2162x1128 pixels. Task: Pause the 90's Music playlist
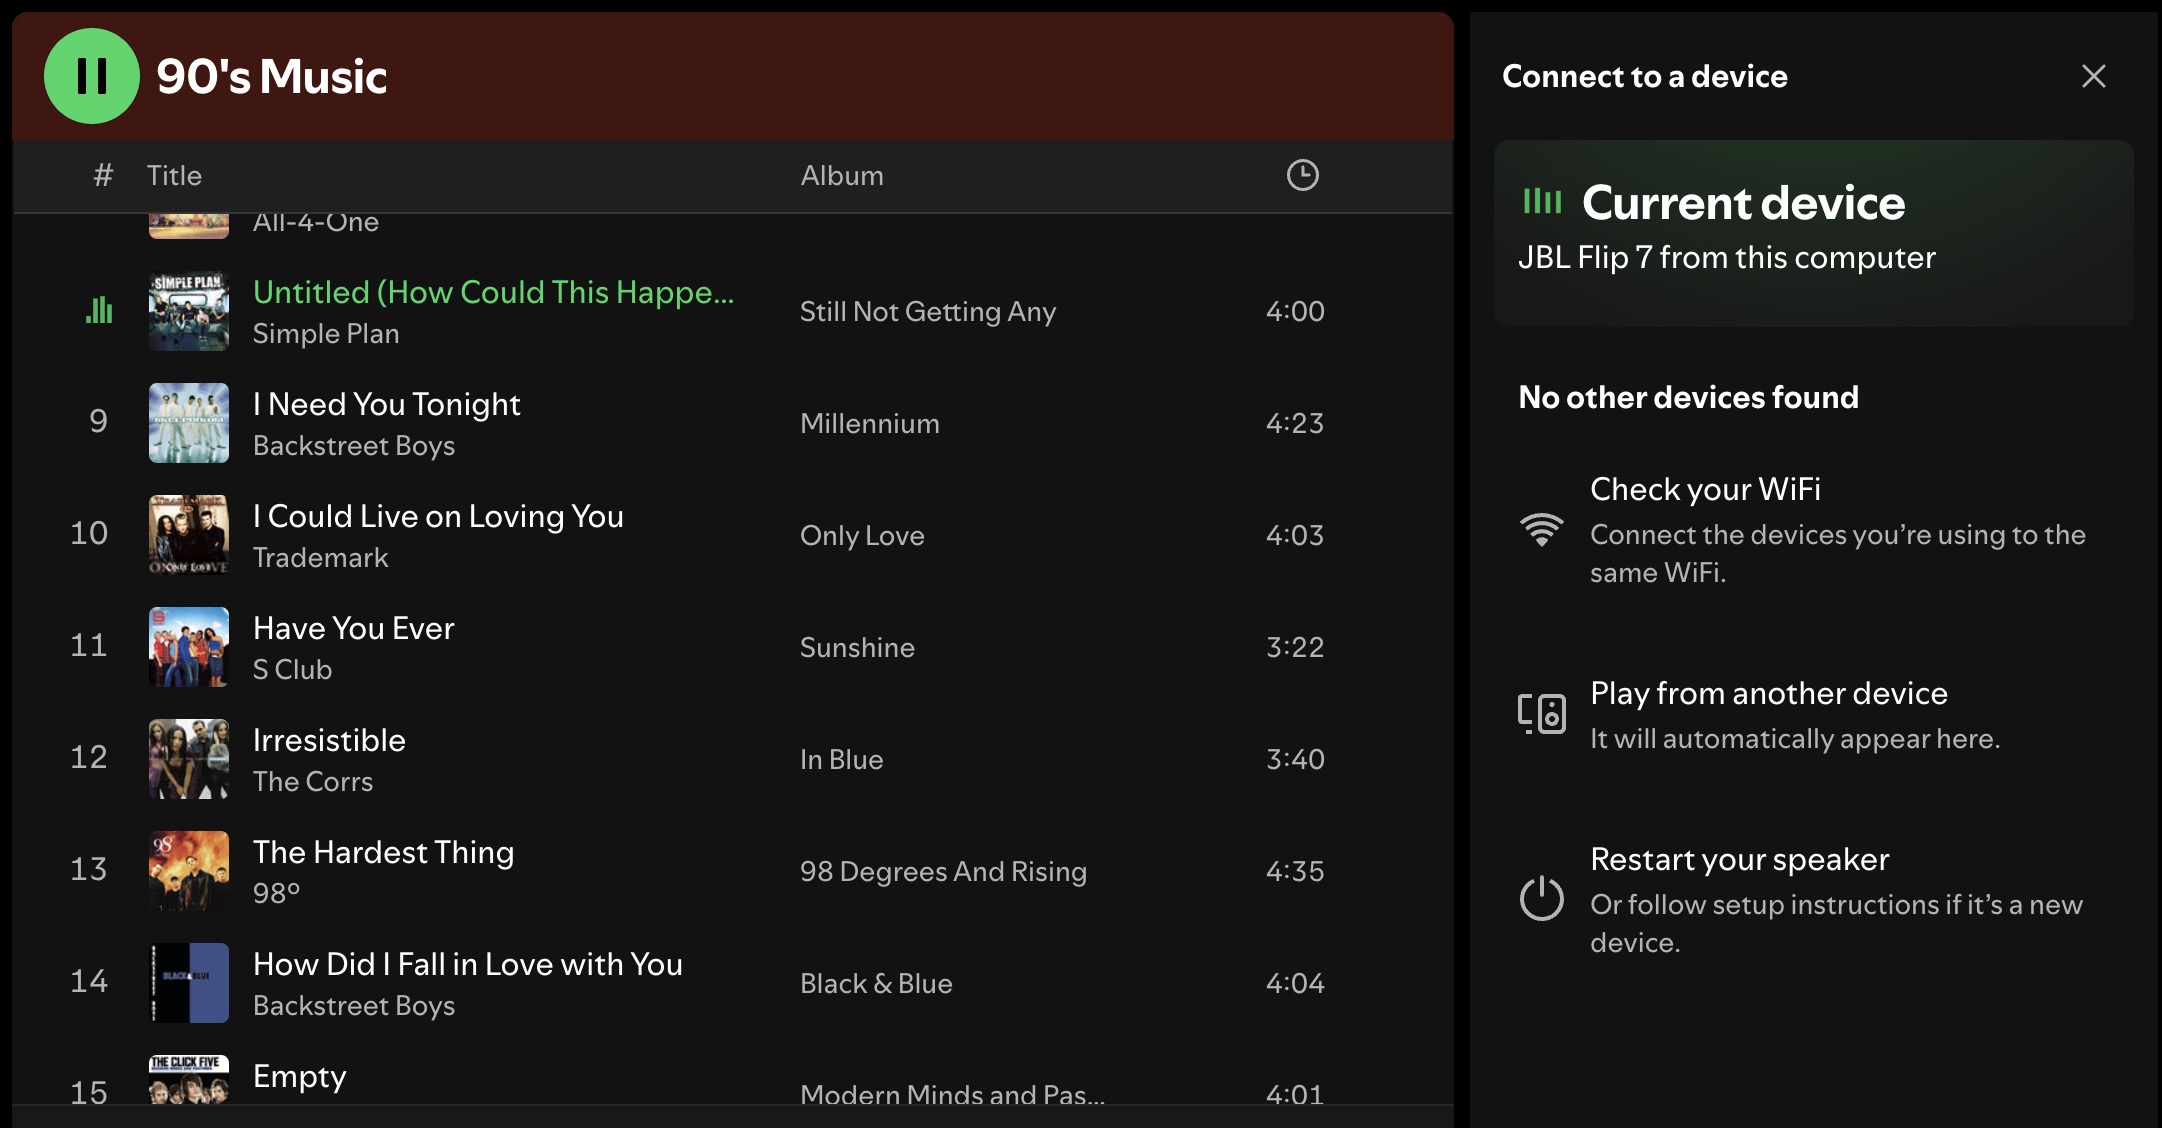point(92,76)
